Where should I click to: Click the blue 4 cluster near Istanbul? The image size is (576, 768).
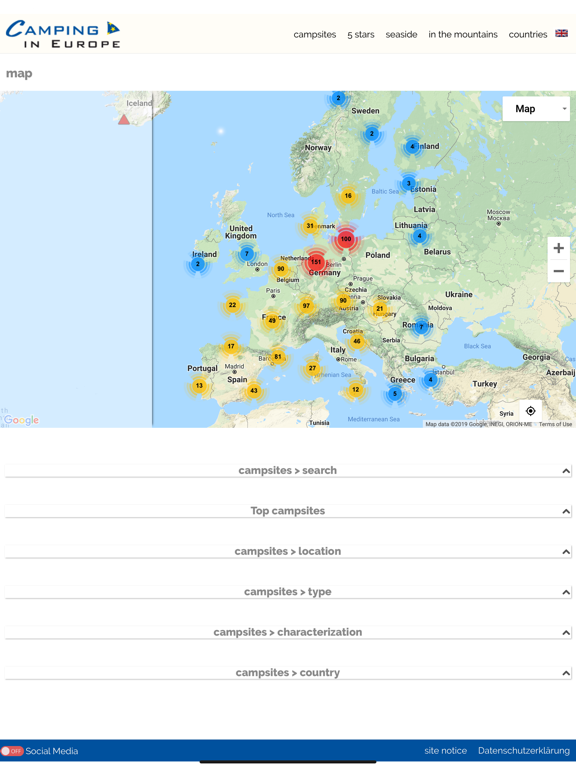pos(431,380)
